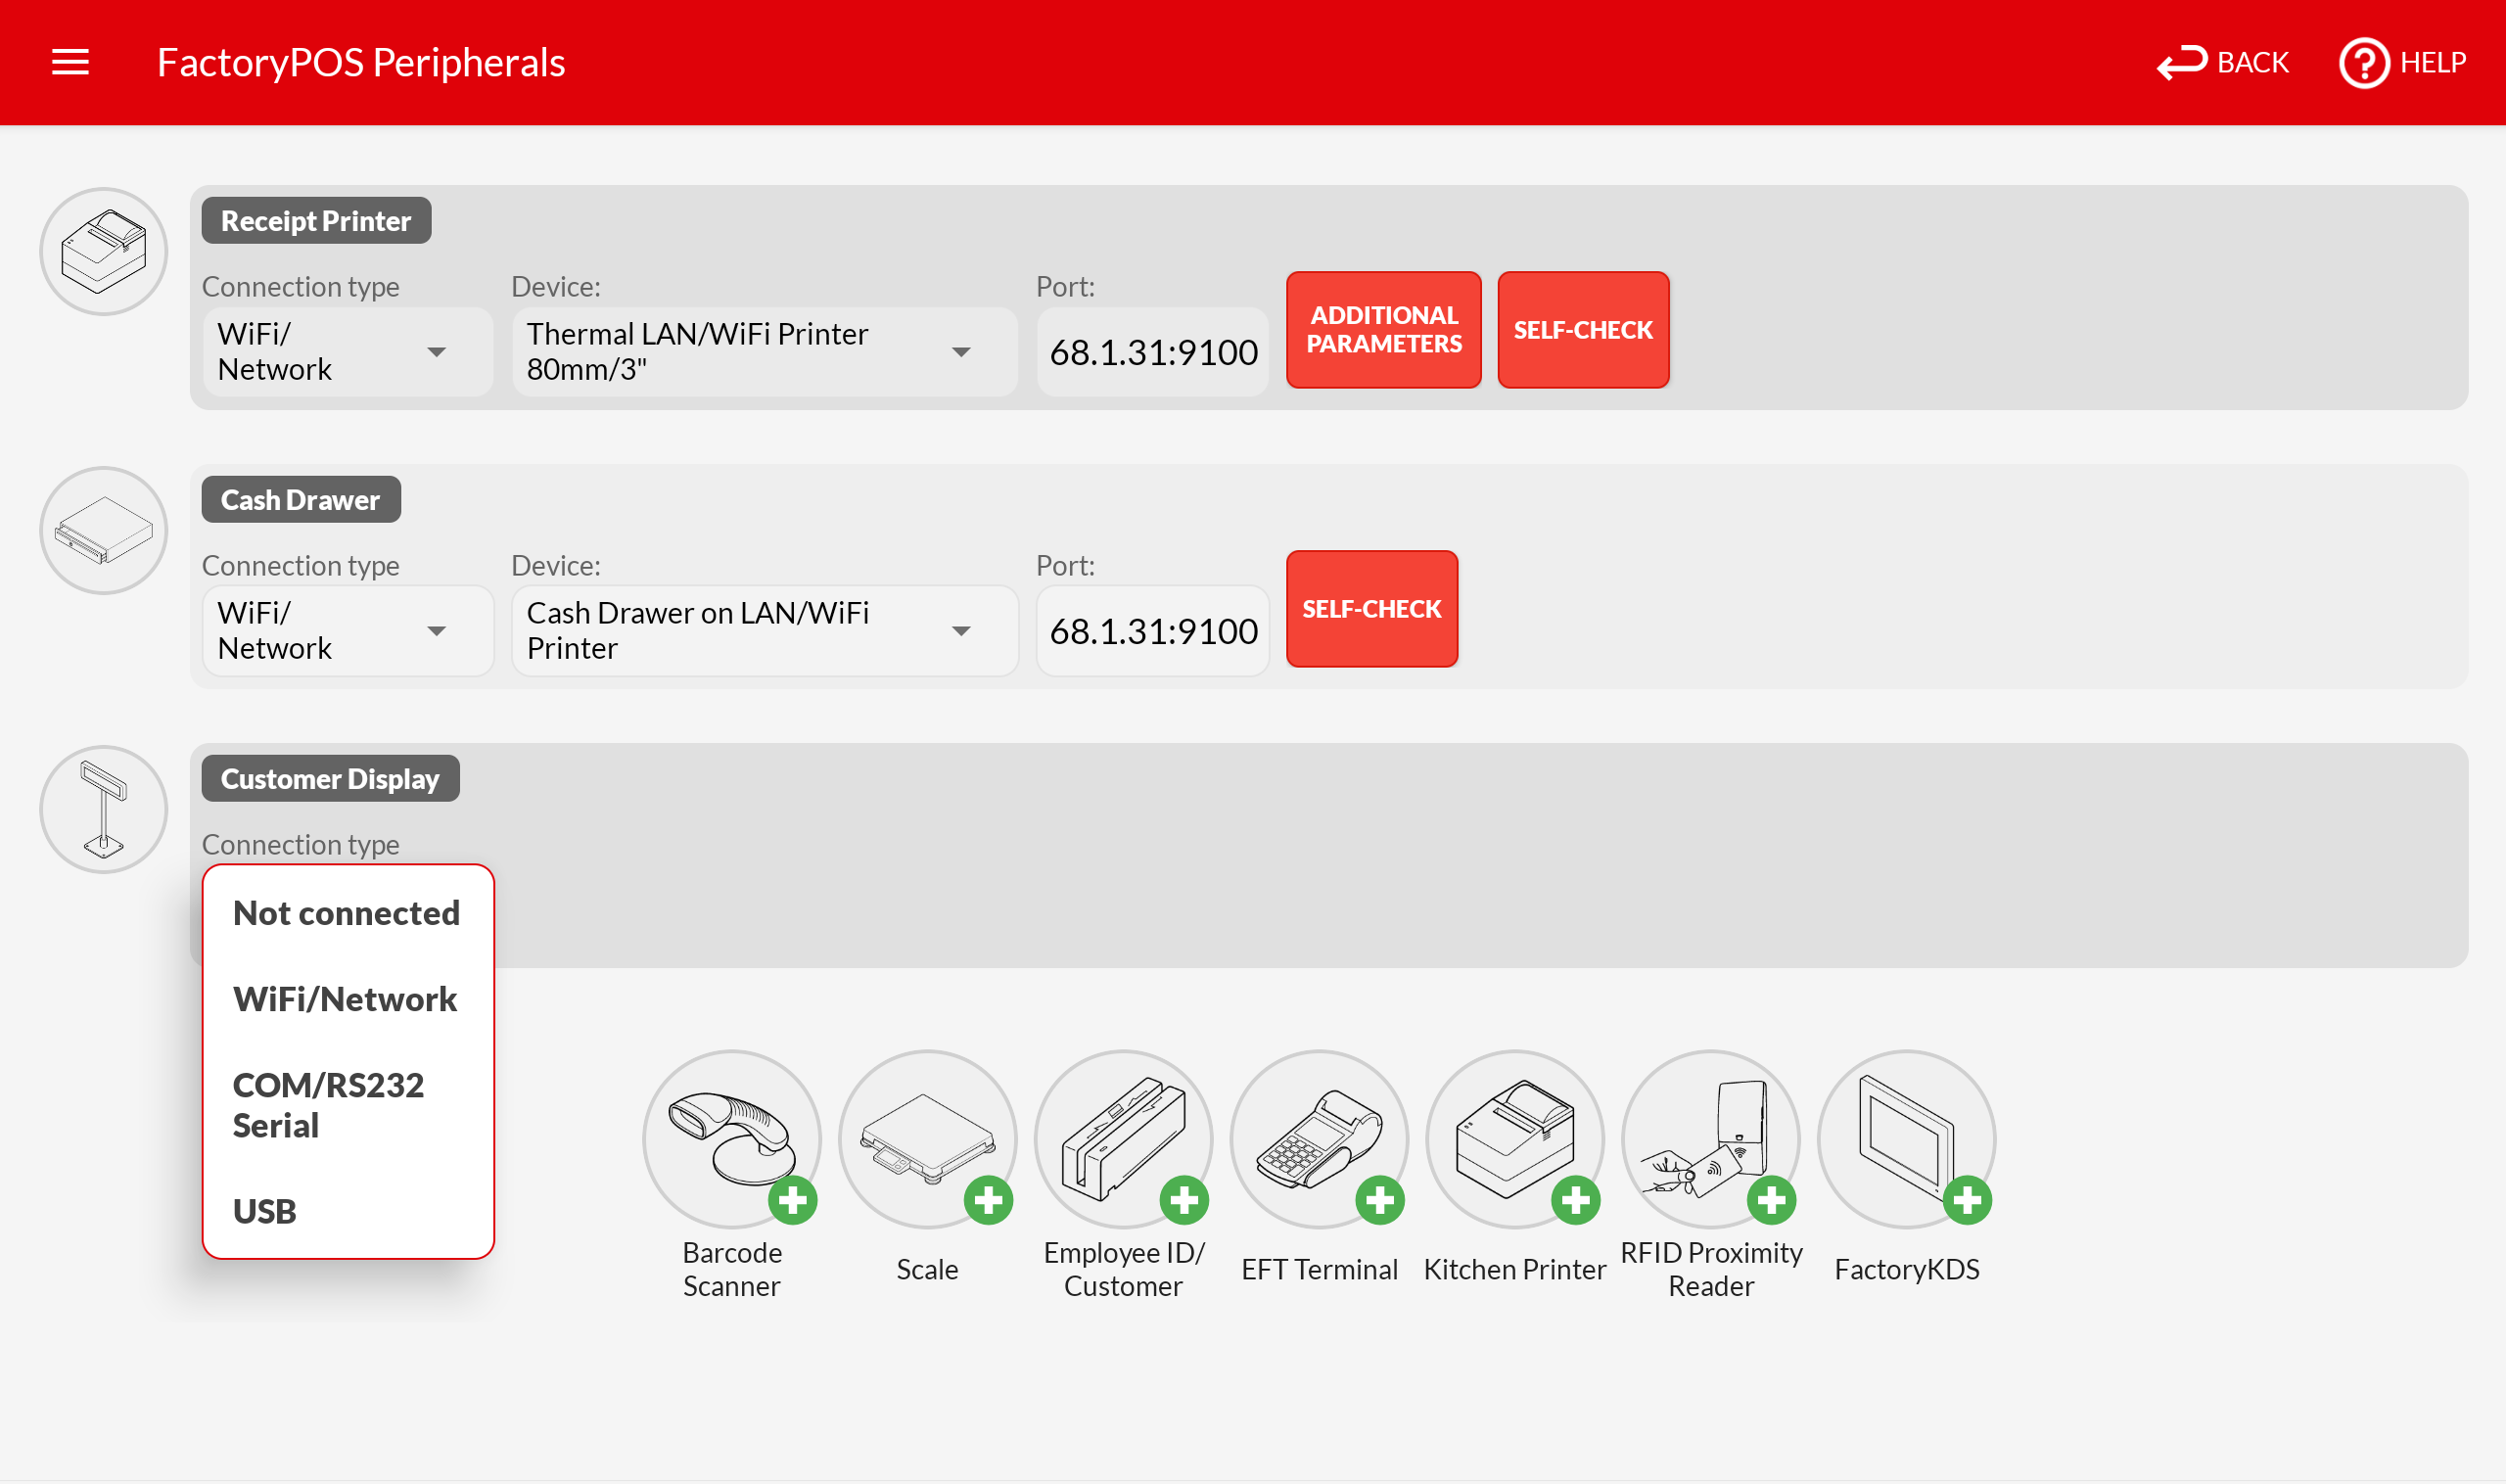This screenshot has height=1484, width=2506.
Task: Click the Cash Drawer icon
Action: click(104, 531)
